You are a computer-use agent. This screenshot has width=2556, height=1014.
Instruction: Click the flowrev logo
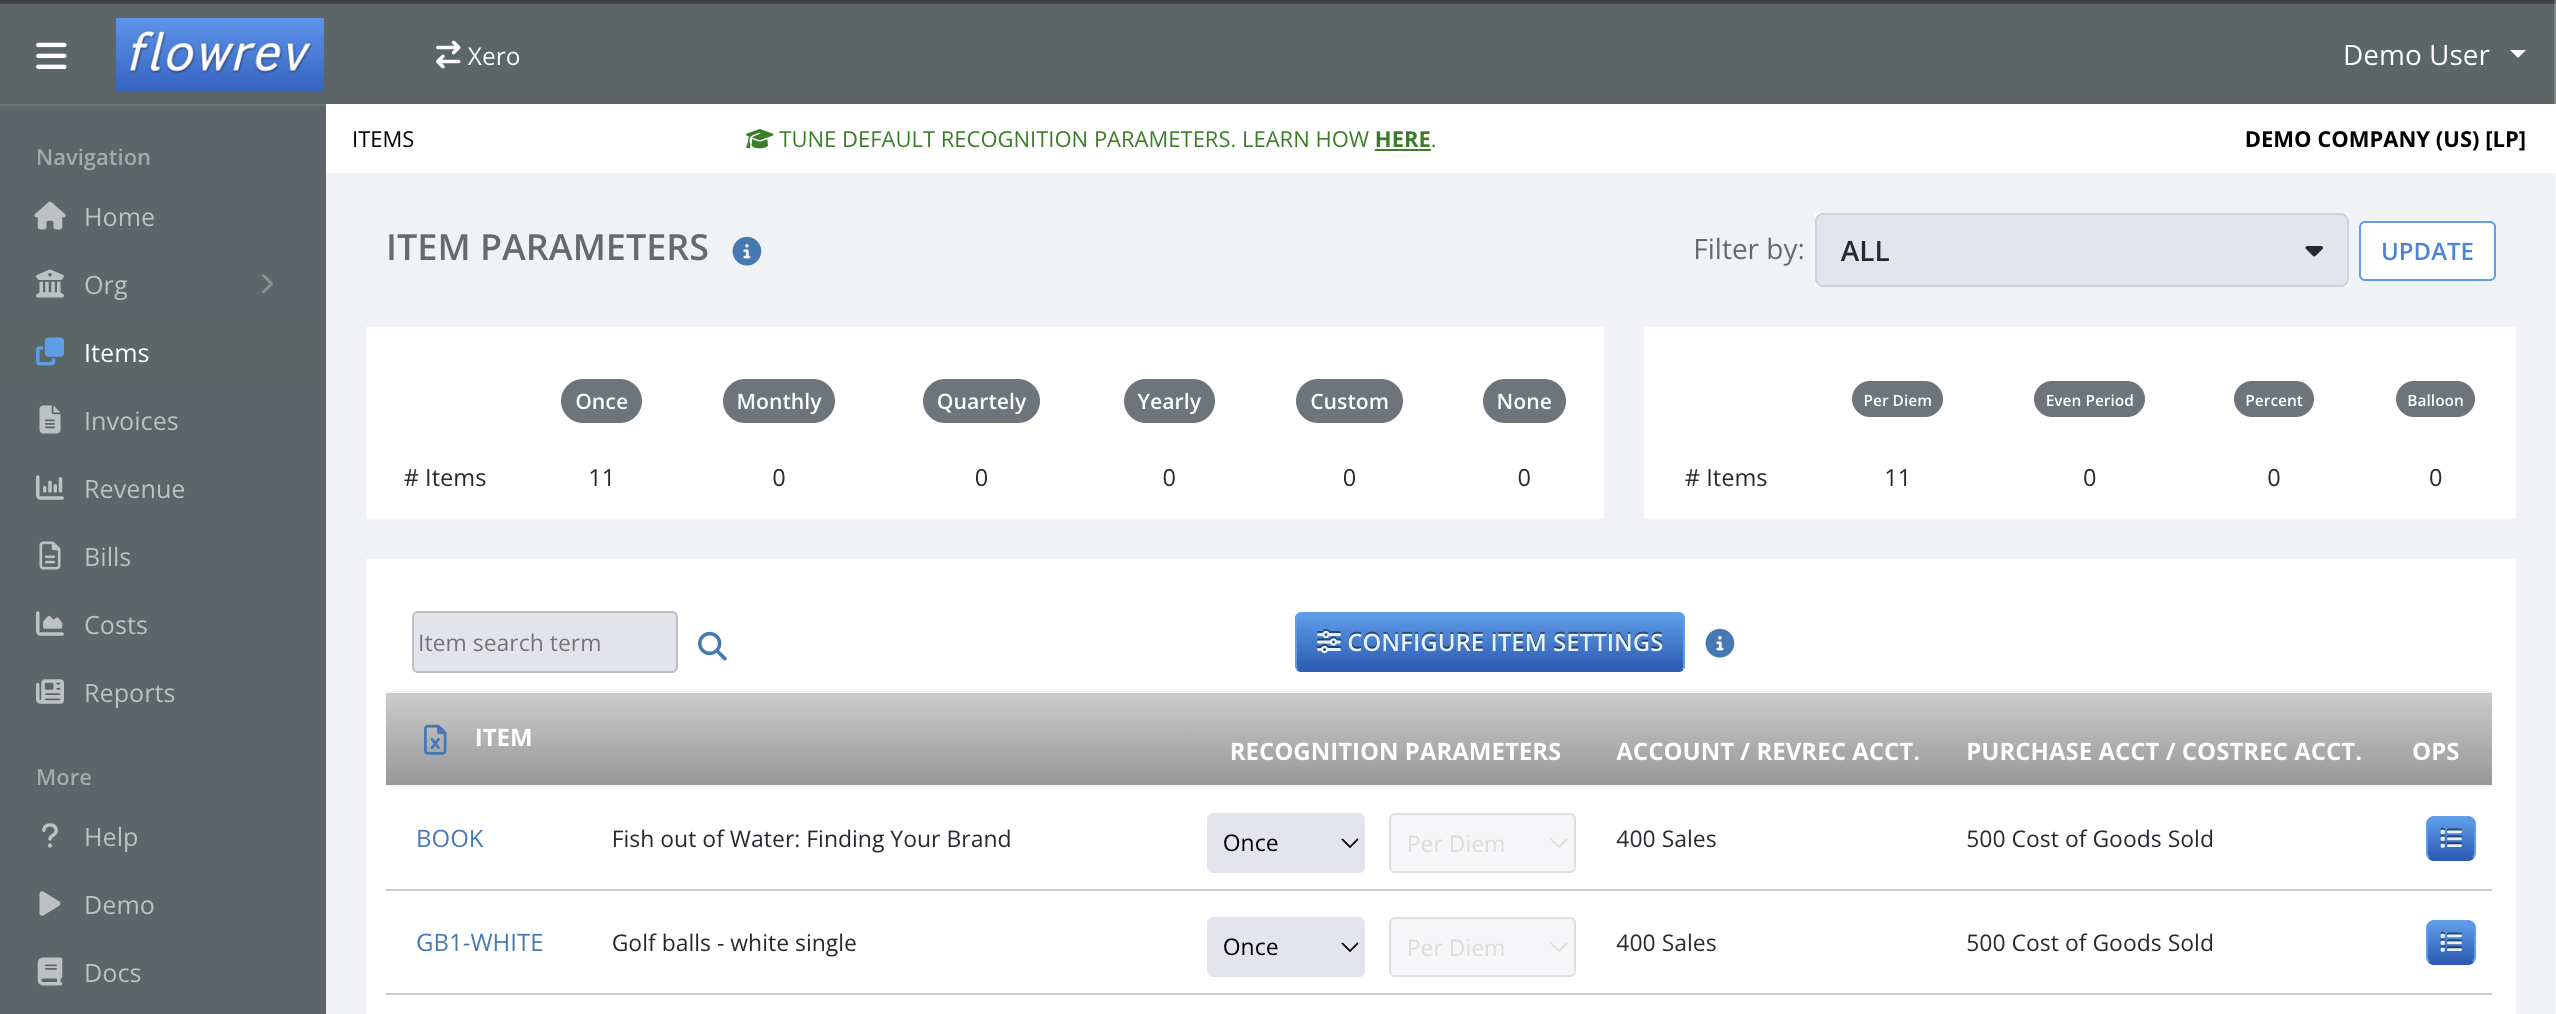pyautogui.click(x=220, y=55)
